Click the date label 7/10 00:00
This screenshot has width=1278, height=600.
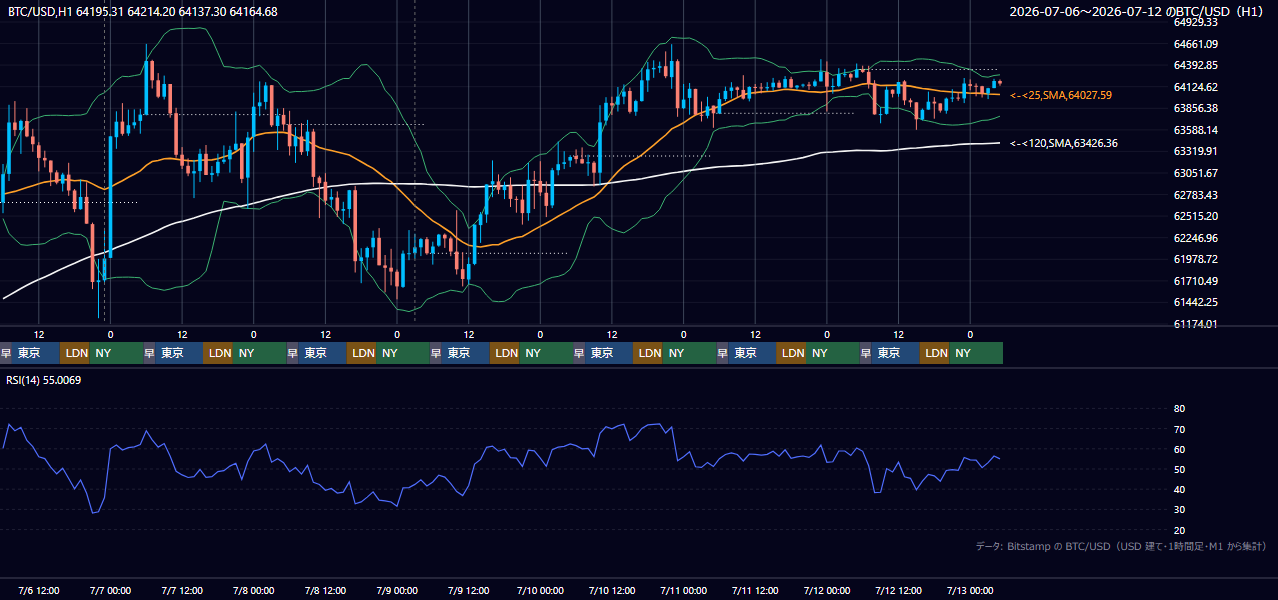[x=540, y=590]
